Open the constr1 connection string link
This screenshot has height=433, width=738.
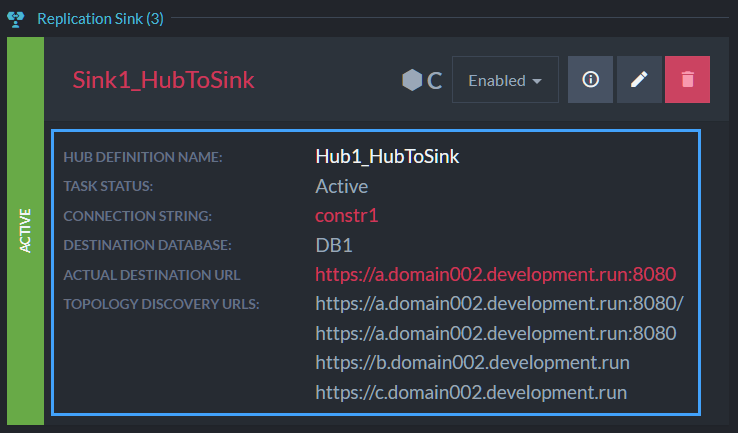(347, 216)
